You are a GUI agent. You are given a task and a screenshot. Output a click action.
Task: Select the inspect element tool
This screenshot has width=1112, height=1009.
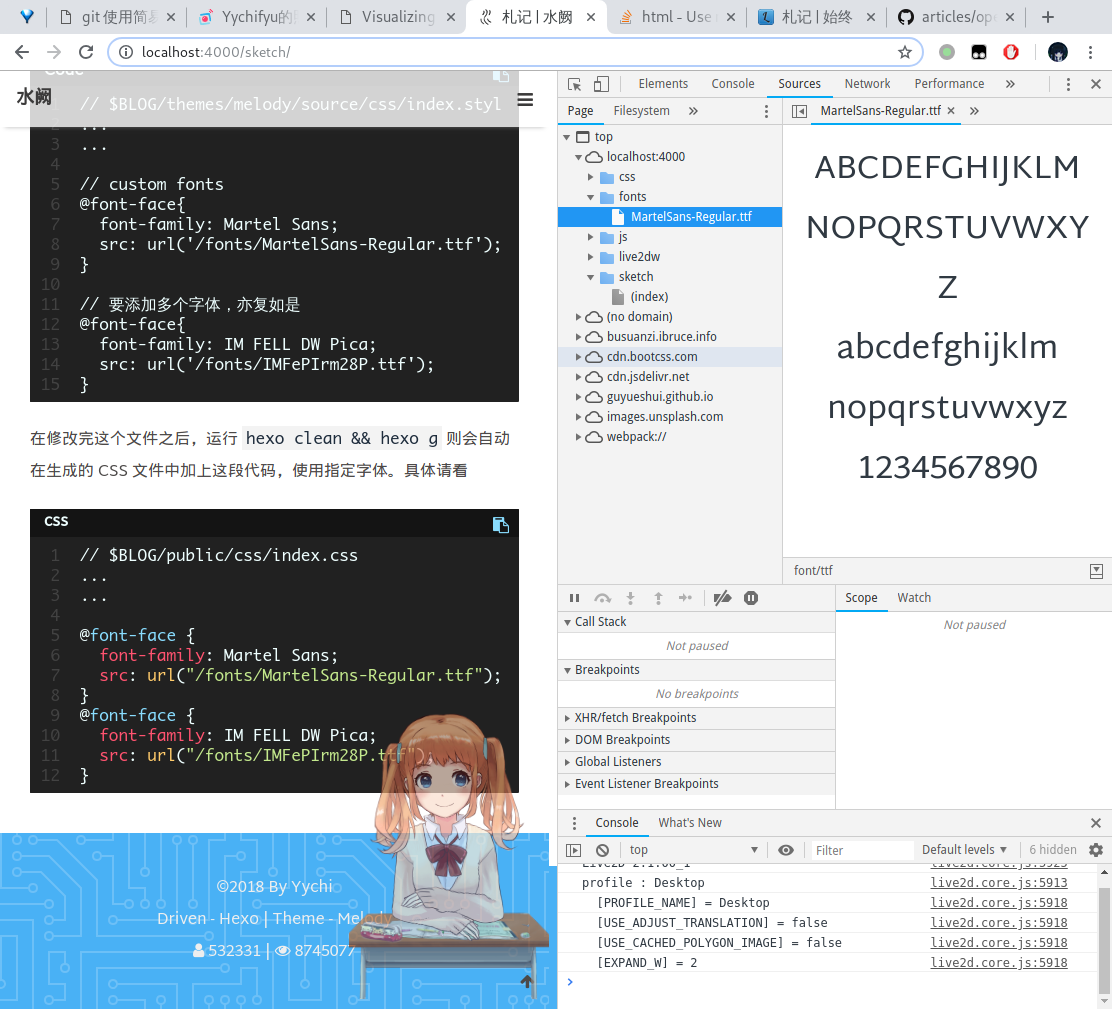574,84
